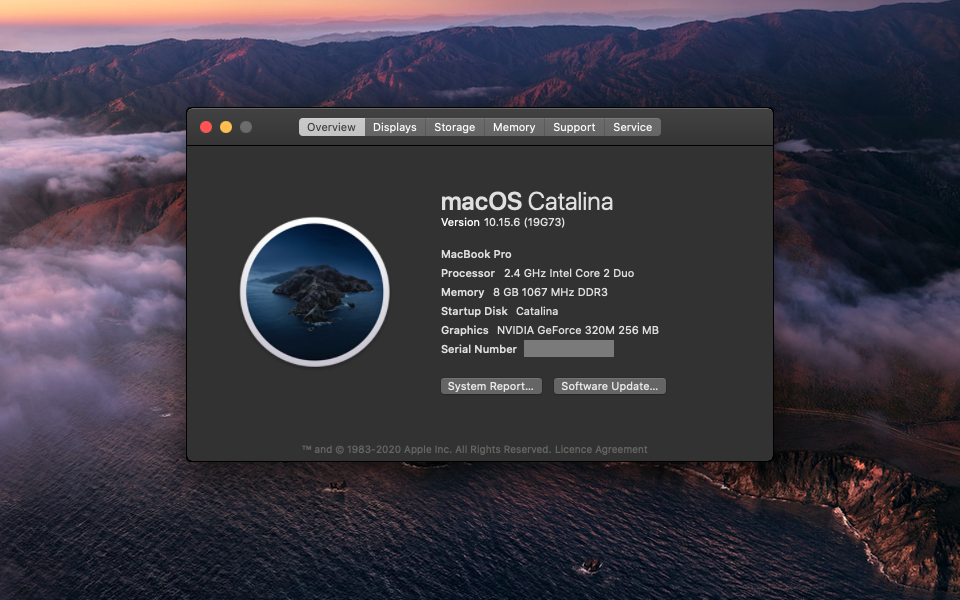Click the Processor label
The width and height of the screenshot is (960, 600).
[468, 273]
